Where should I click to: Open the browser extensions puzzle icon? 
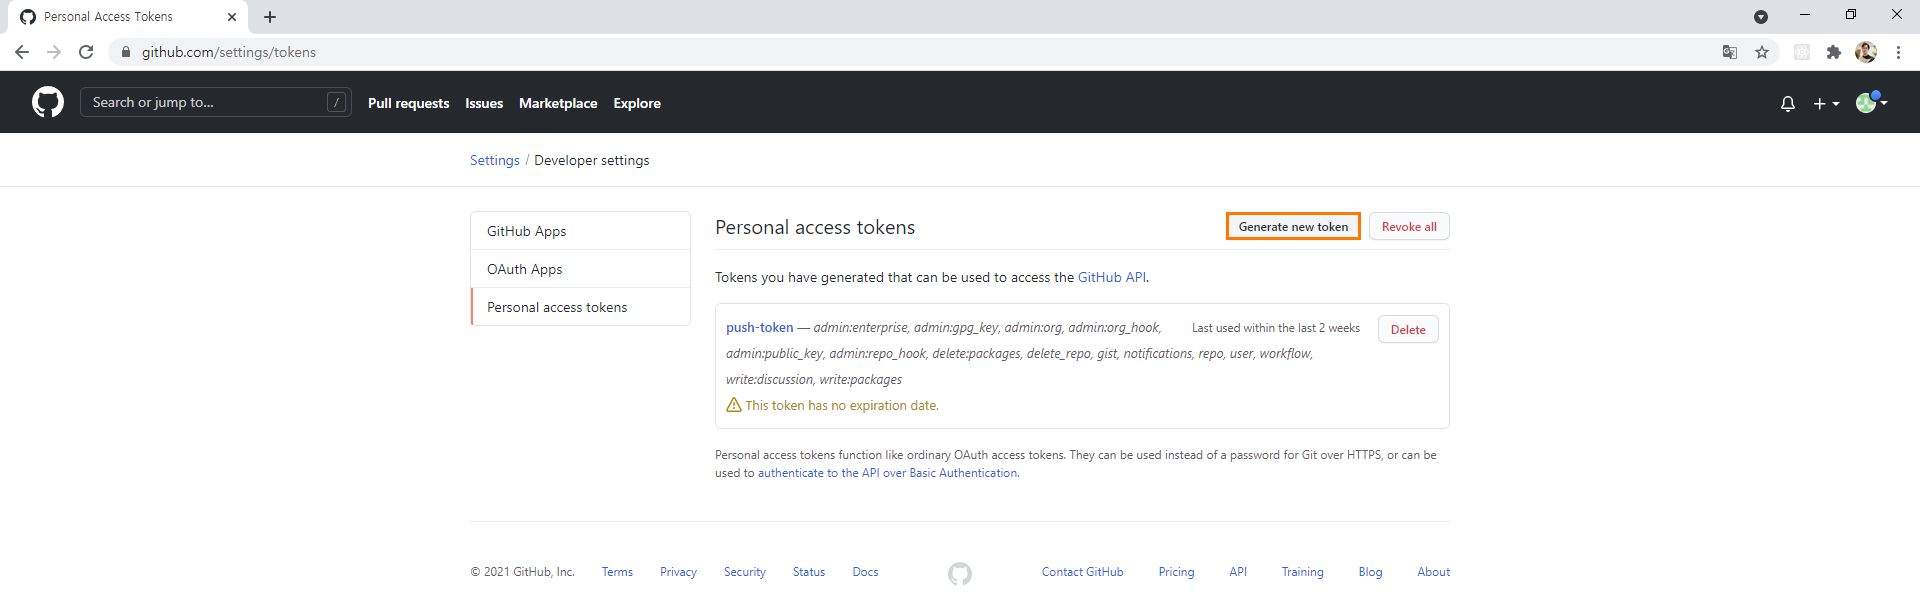click(x=1833, y=52)
